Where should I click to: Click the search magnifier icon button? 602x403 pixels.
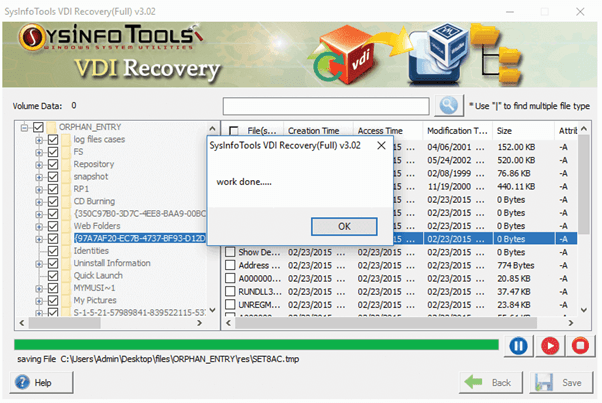[448, 105]
